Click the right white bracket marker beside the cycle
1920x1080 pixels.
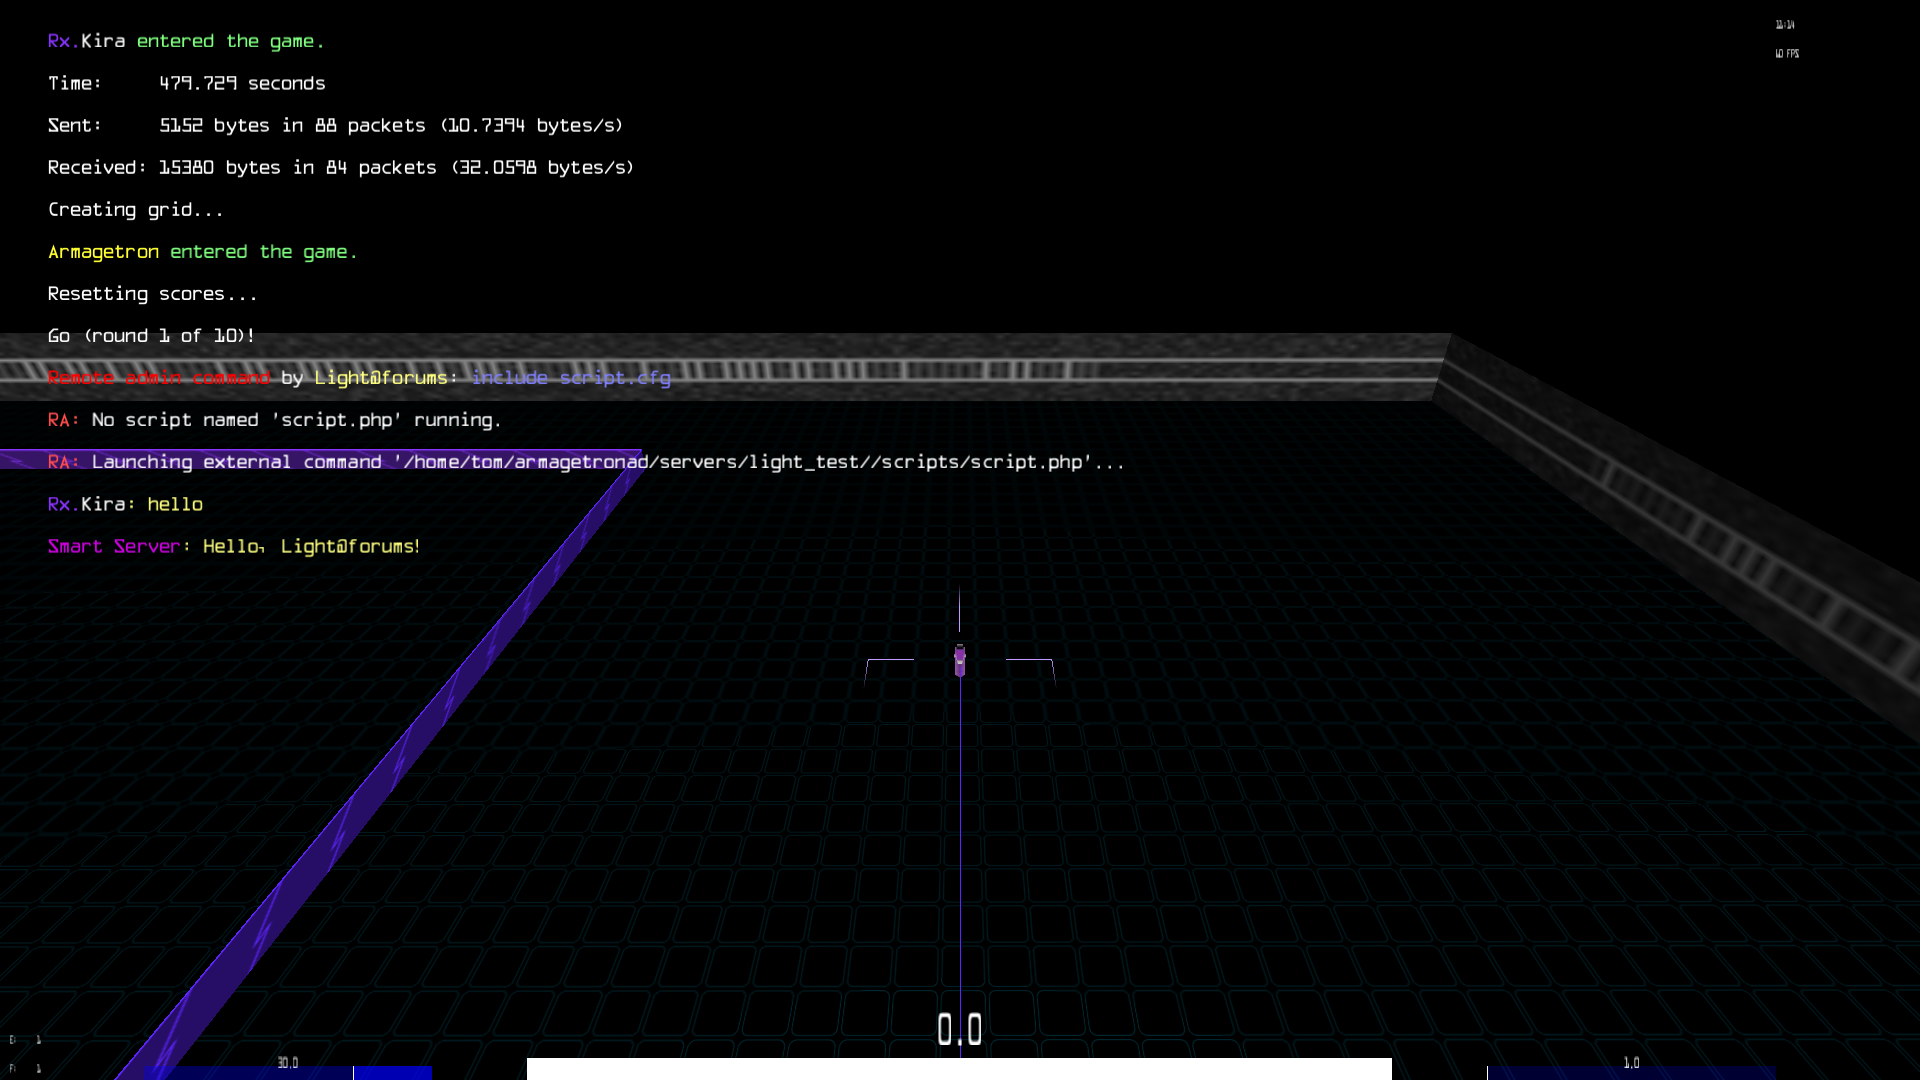[x=1030, y=661]
